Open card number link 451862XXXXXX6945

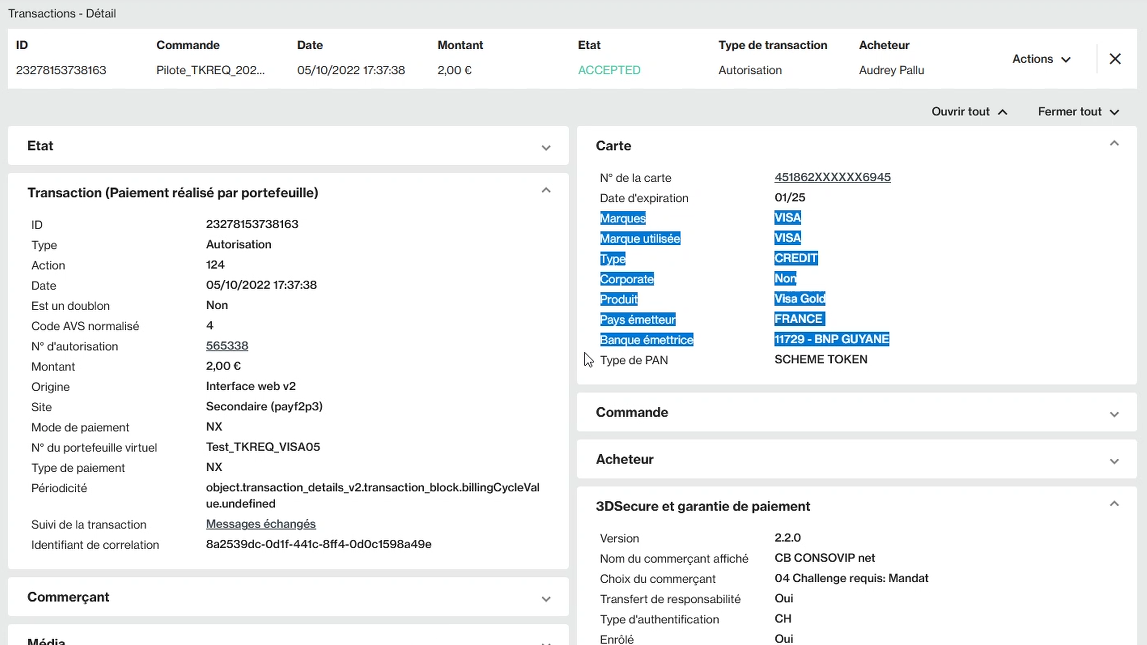tap(832, 177)
